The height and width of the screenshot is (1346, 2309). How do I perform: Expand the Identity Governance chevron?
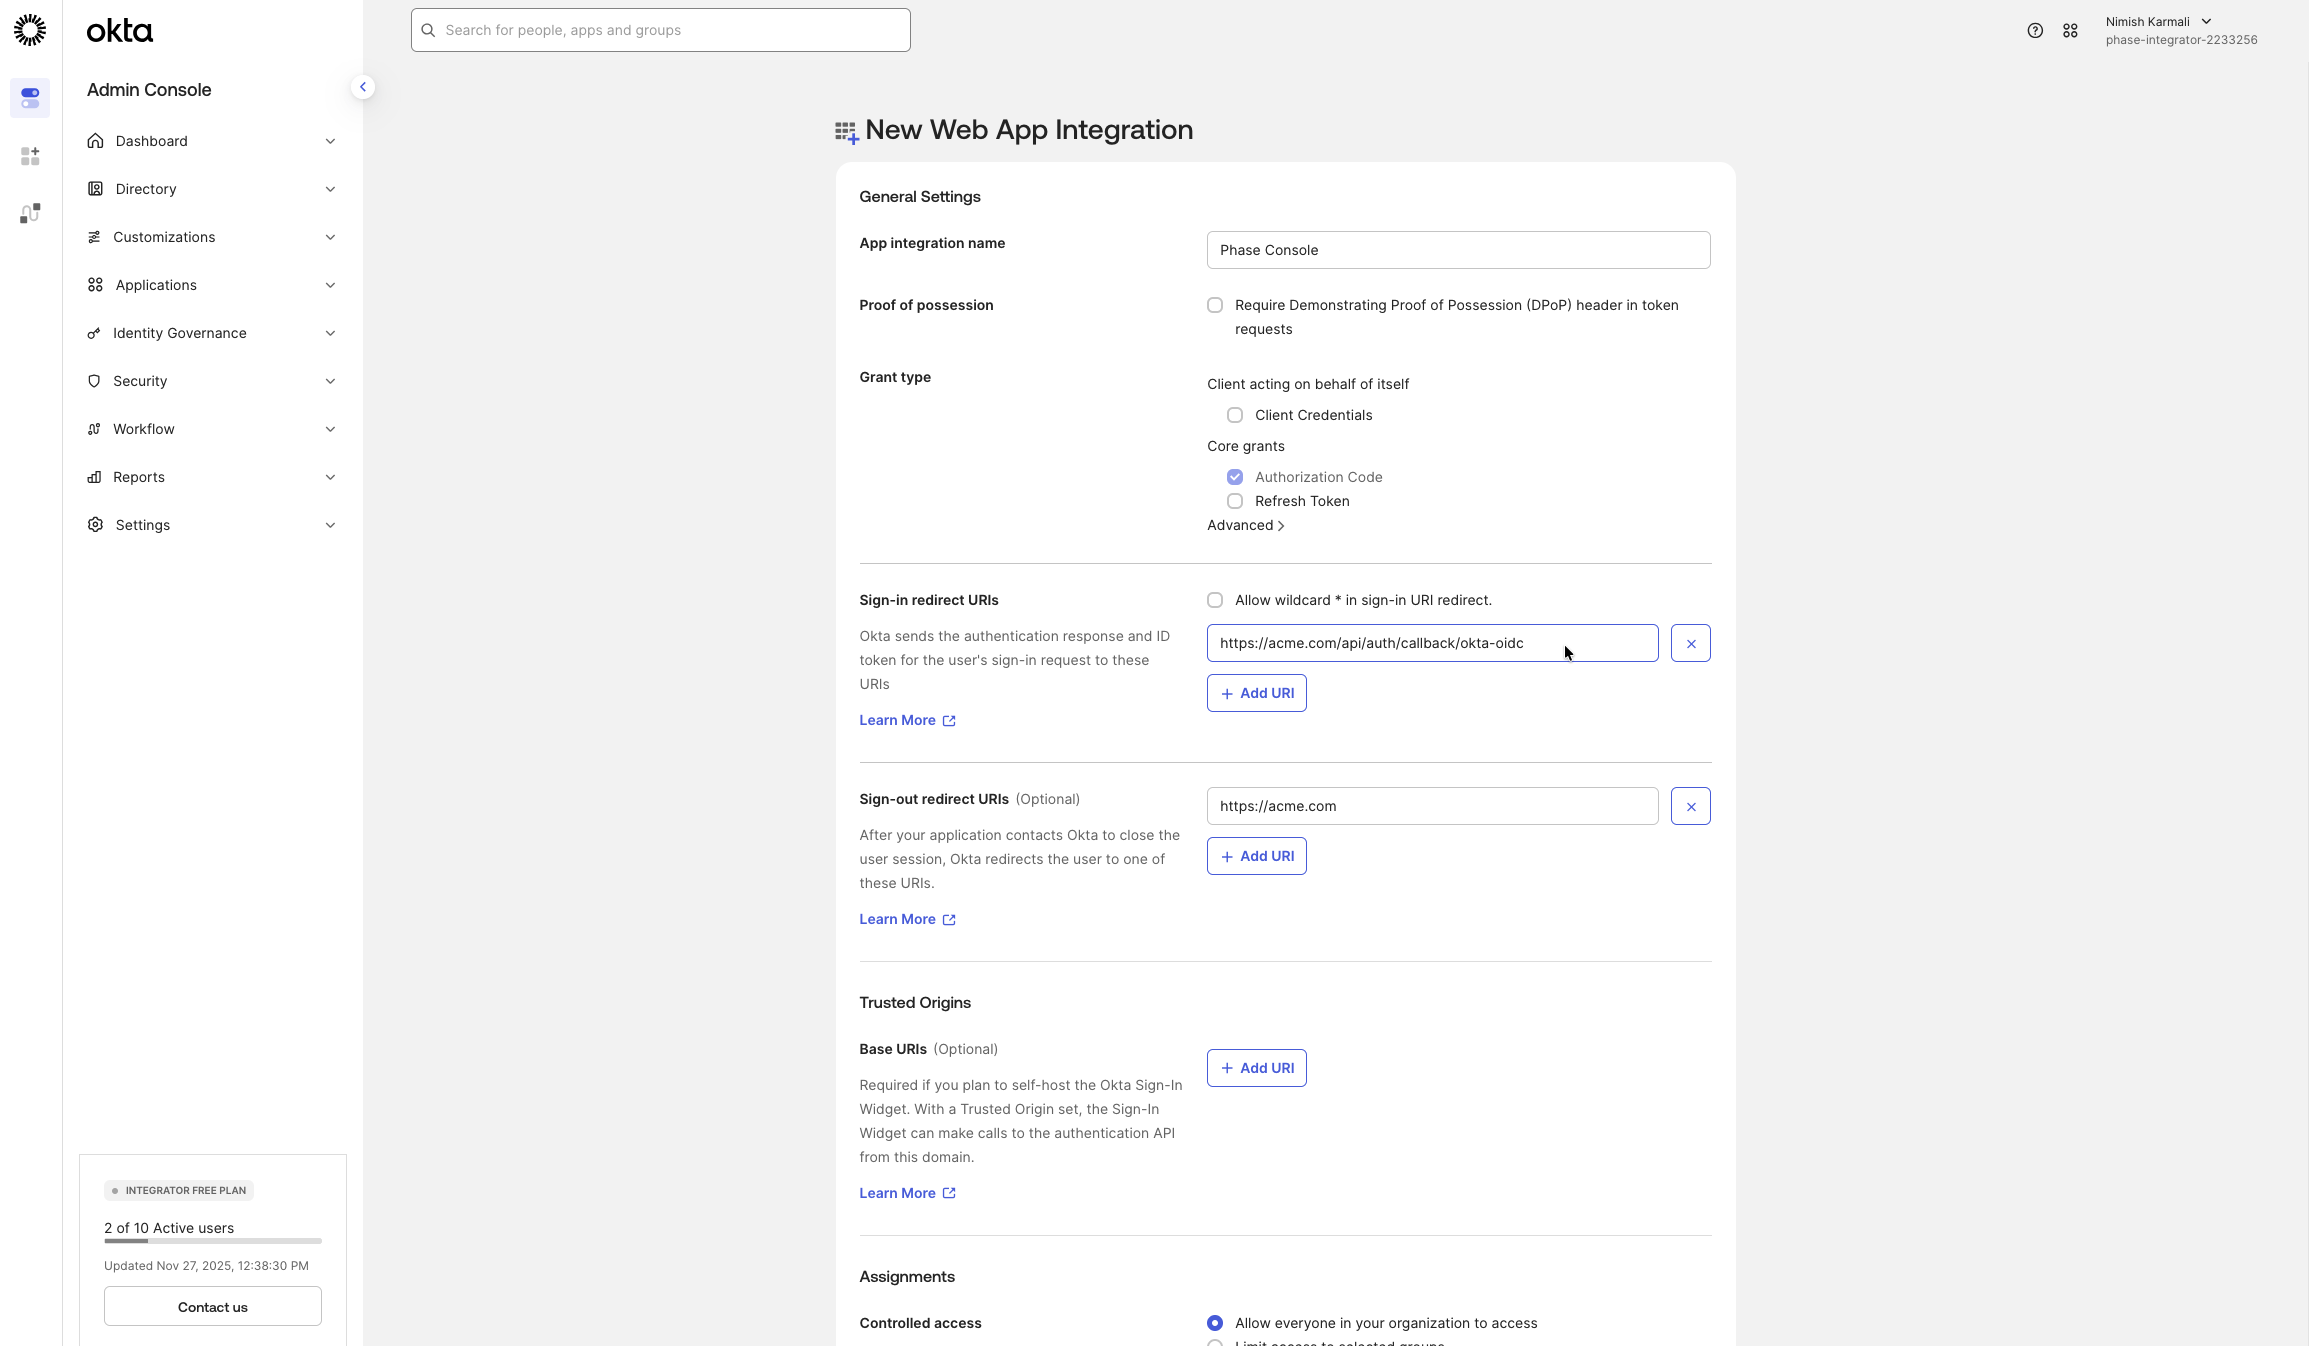[x=330, y=333]
